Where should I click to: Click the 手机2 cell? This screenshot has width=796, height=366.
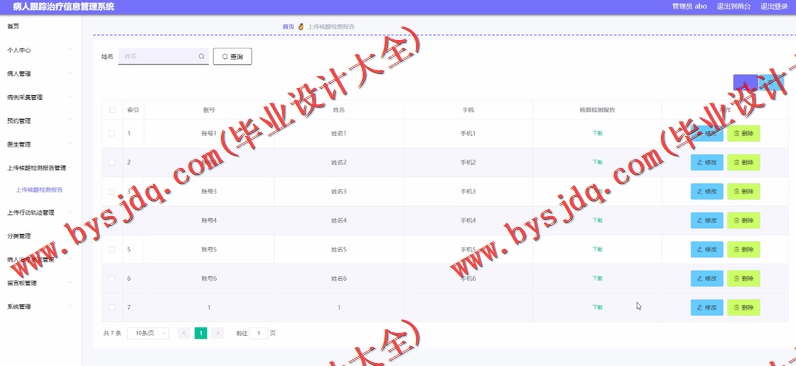pos(468,162)
